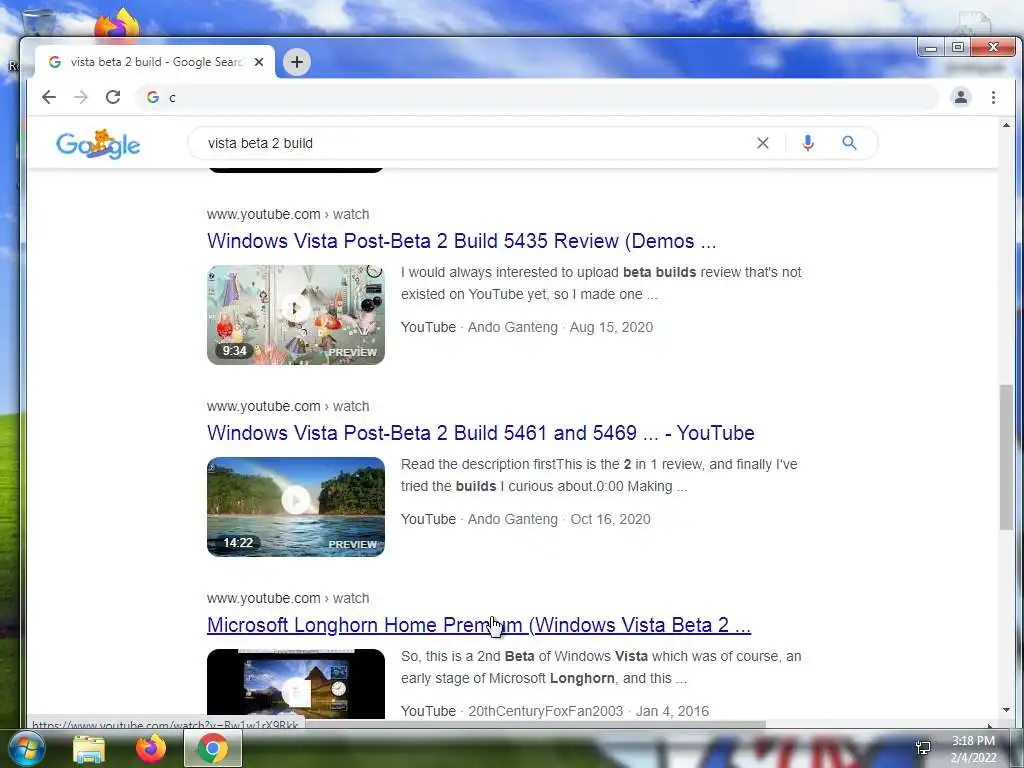Click the address bar with Google icon
This screenshot has height=768, width=1024.
[x=537, y=97]
